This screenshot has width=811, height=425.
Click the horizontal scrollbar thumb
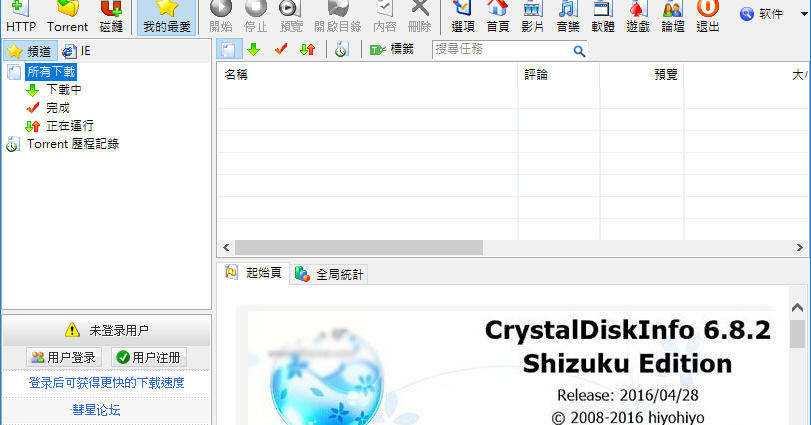coord(359,248)
